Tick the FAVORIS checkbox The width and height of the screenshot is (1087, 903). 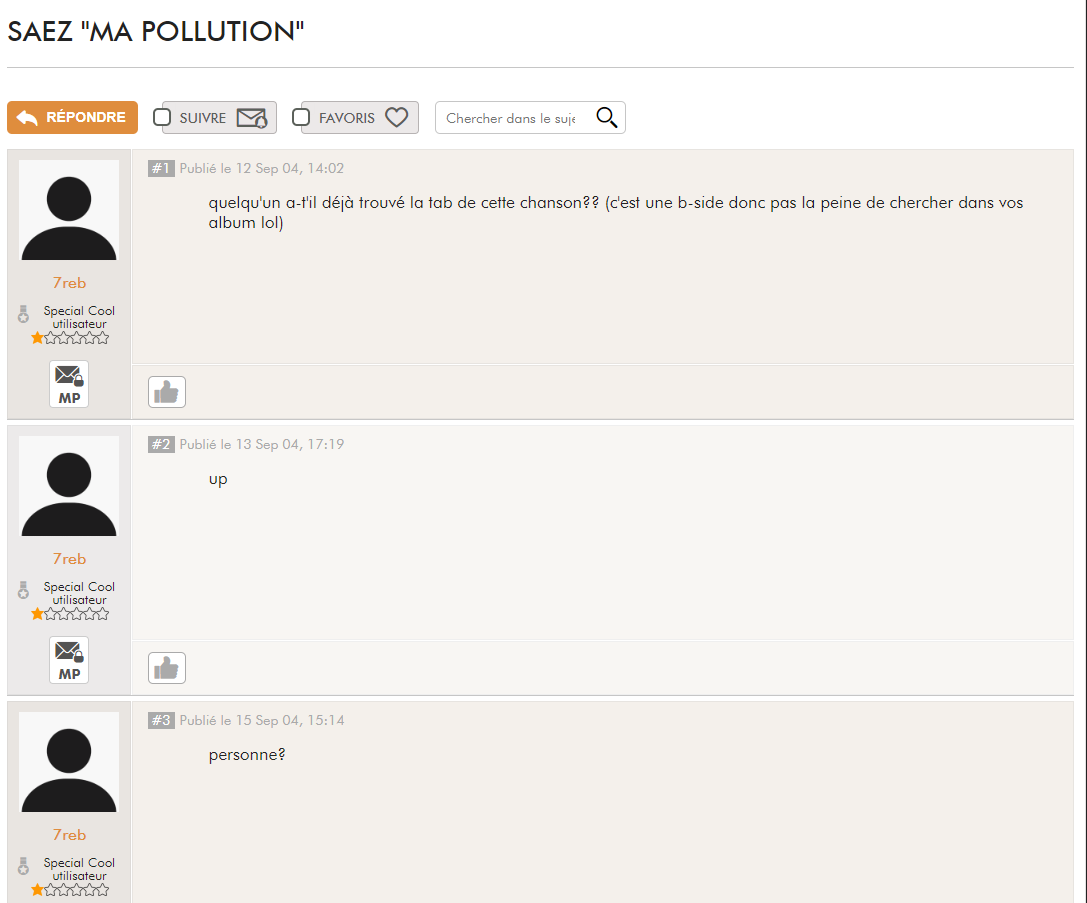(x=301, y=117)
